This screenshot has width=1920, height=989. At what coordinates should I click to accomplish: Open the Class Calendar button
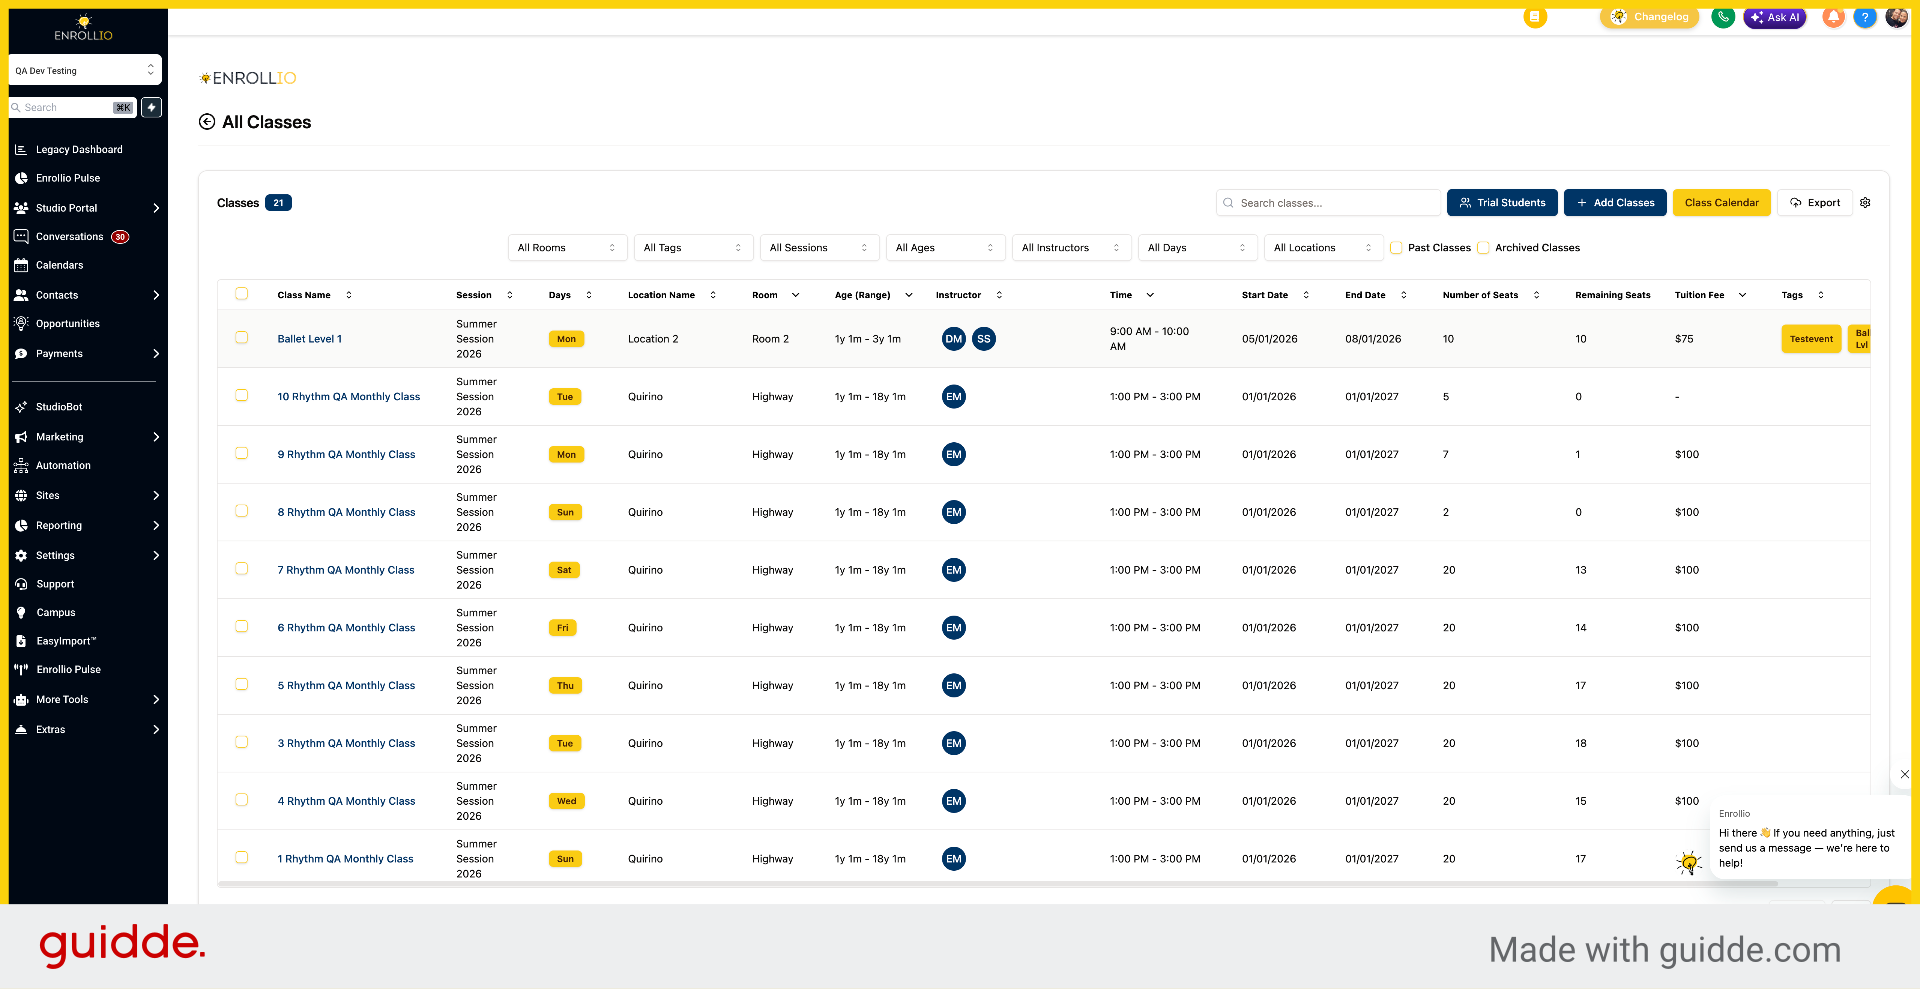click(x=1721, y=203)
